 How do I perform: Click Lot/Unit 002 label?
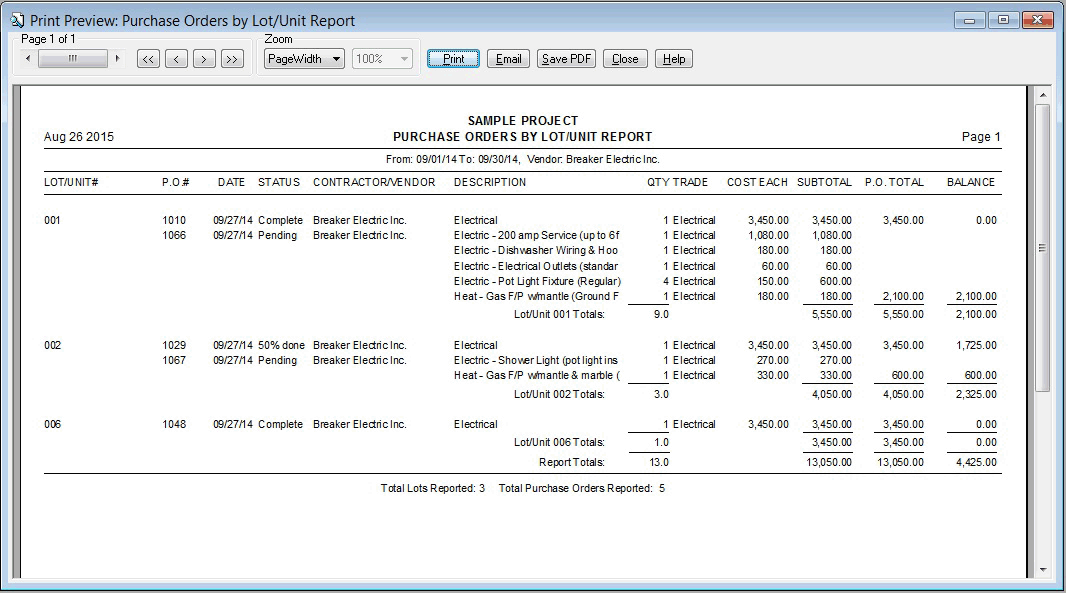(52, 345)
